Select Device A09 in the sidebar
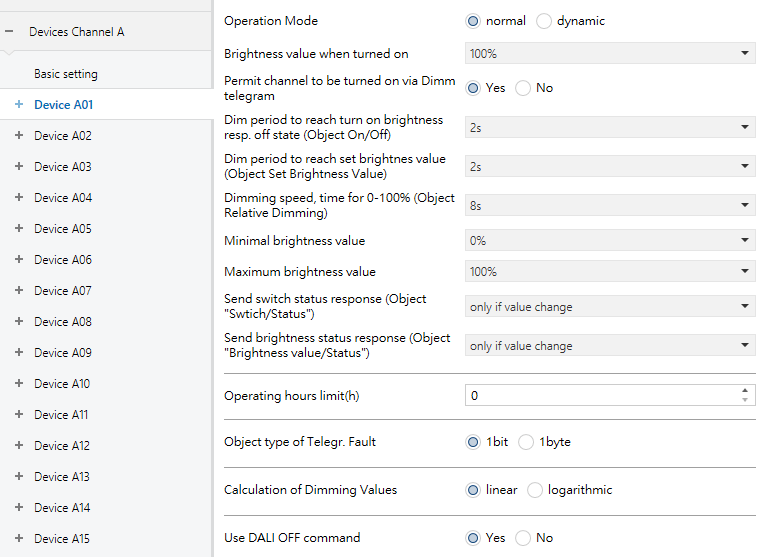Image resolution: width=771 pixels, height=557 pixels. tap(62, 352)
